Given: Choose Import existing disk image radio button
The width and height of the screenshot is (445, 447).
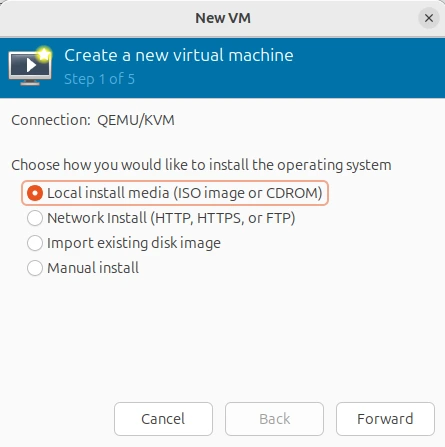Looking at the screenshot, I should point(35,243).
